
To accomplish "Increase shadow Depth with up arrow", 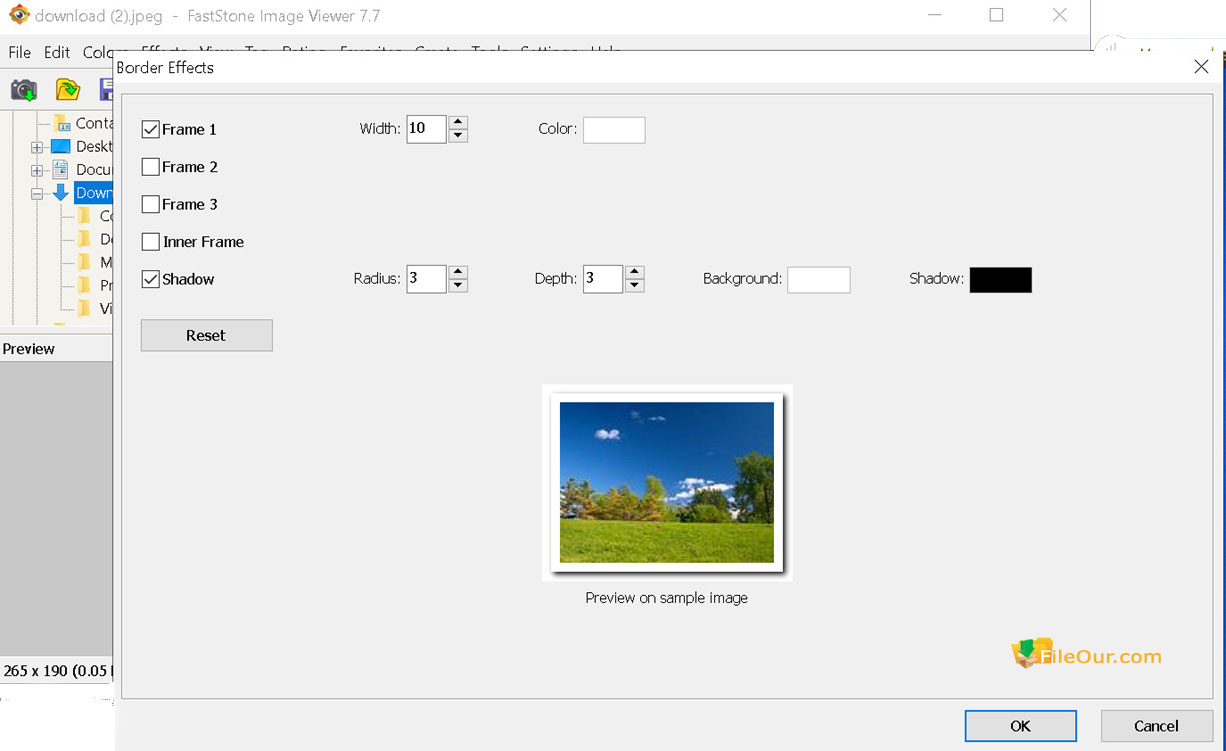I will pyautogui.click(x=634, y=272).
